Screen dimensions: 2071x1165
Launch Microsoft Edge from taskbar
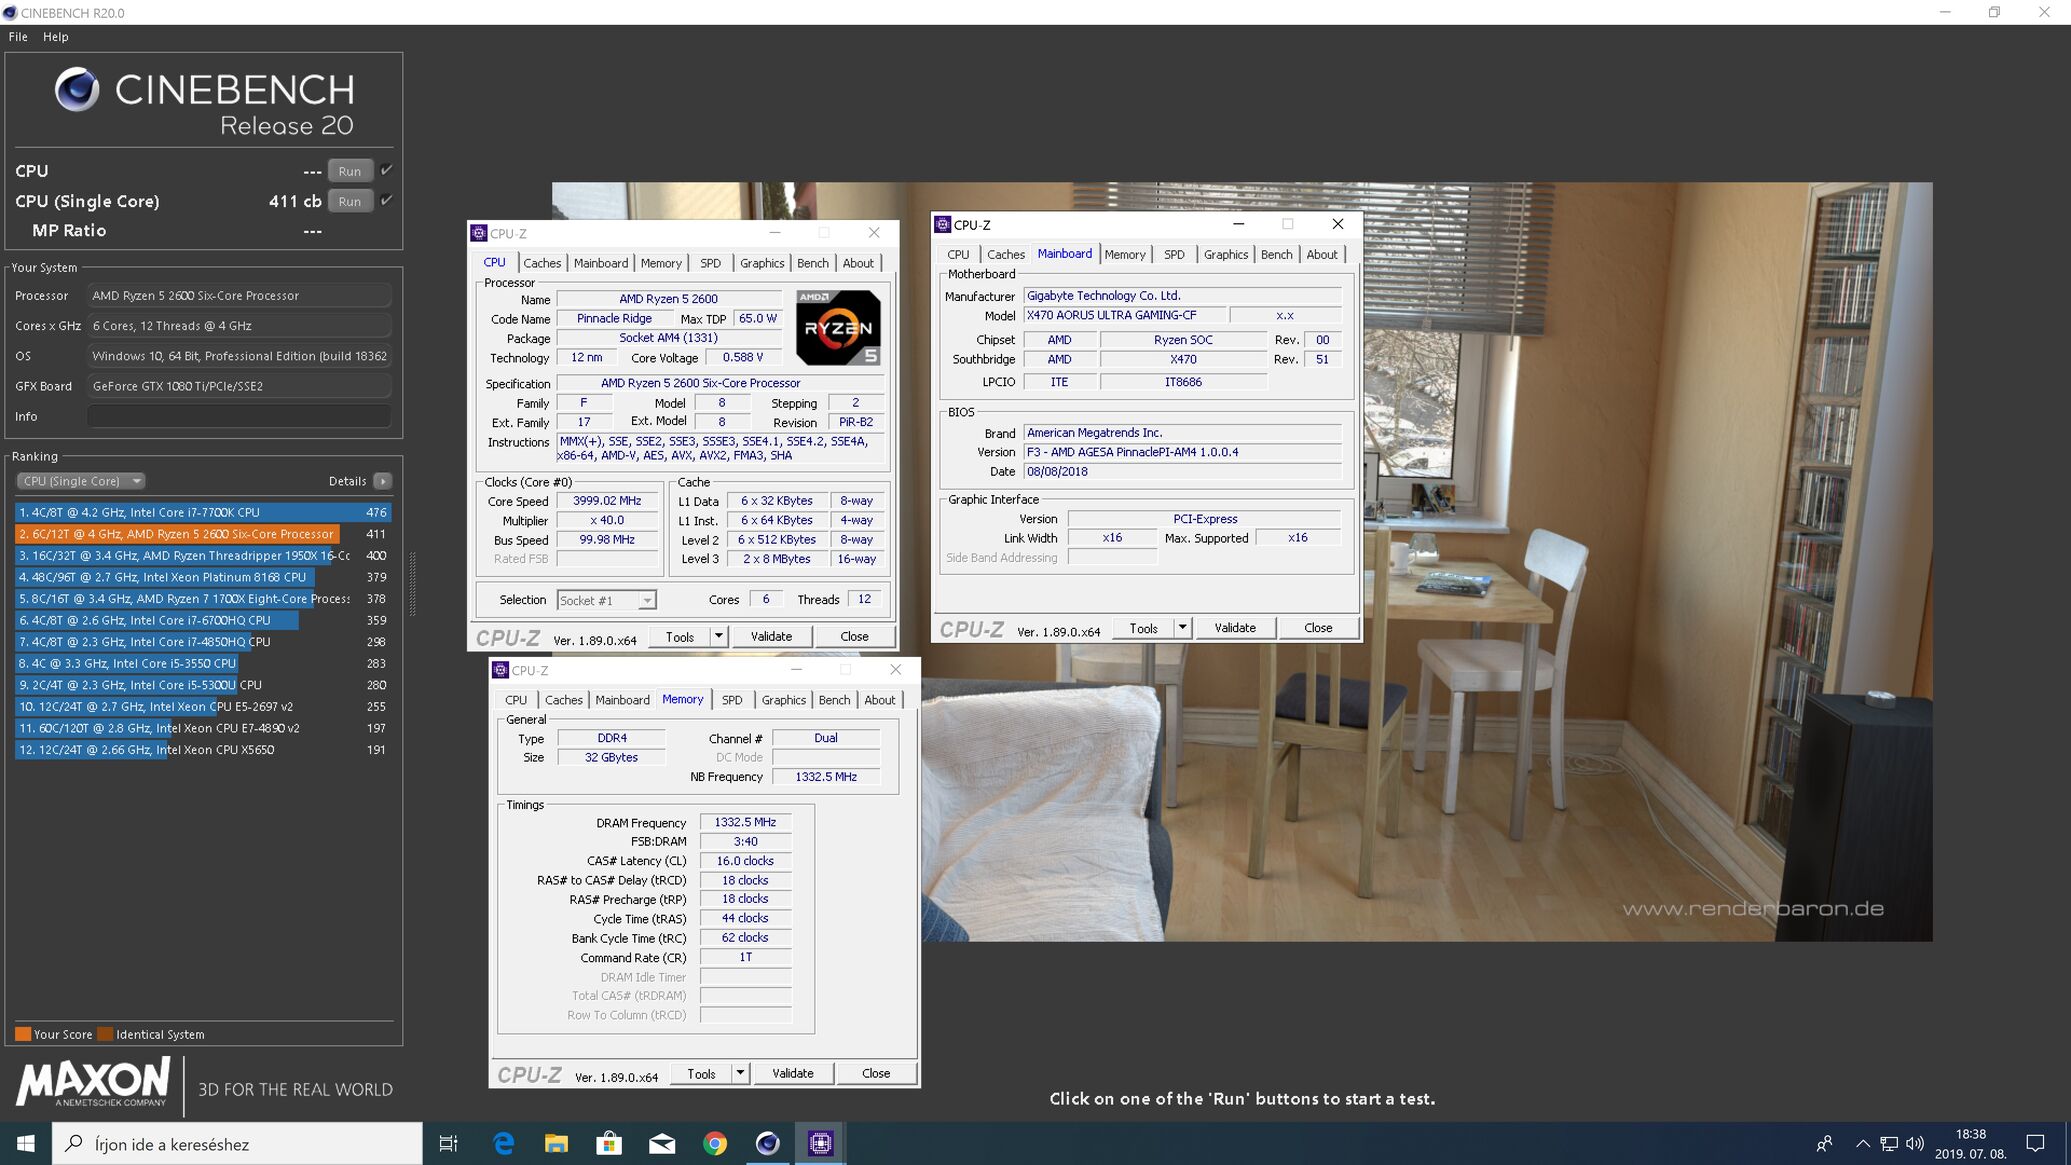(x=503, y=1143)
